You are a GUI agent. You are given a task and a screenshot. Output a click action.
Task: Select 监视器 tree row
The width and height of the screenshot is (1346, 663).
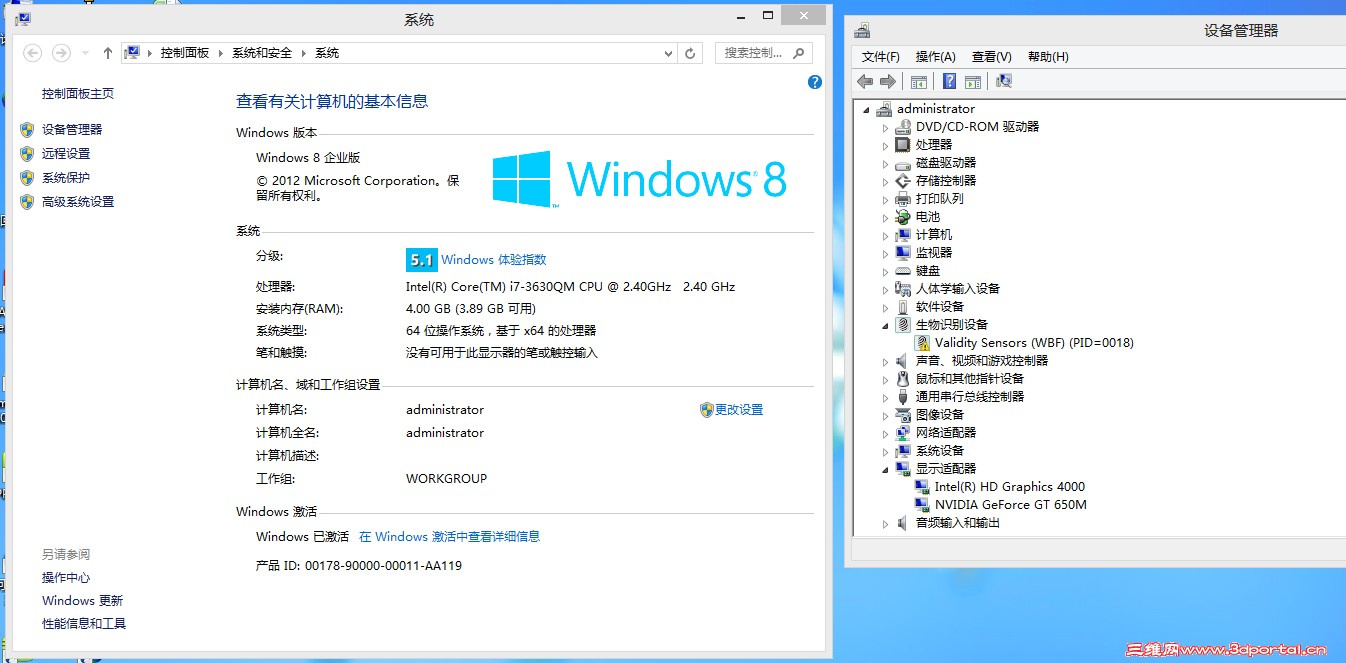point(933,253)
